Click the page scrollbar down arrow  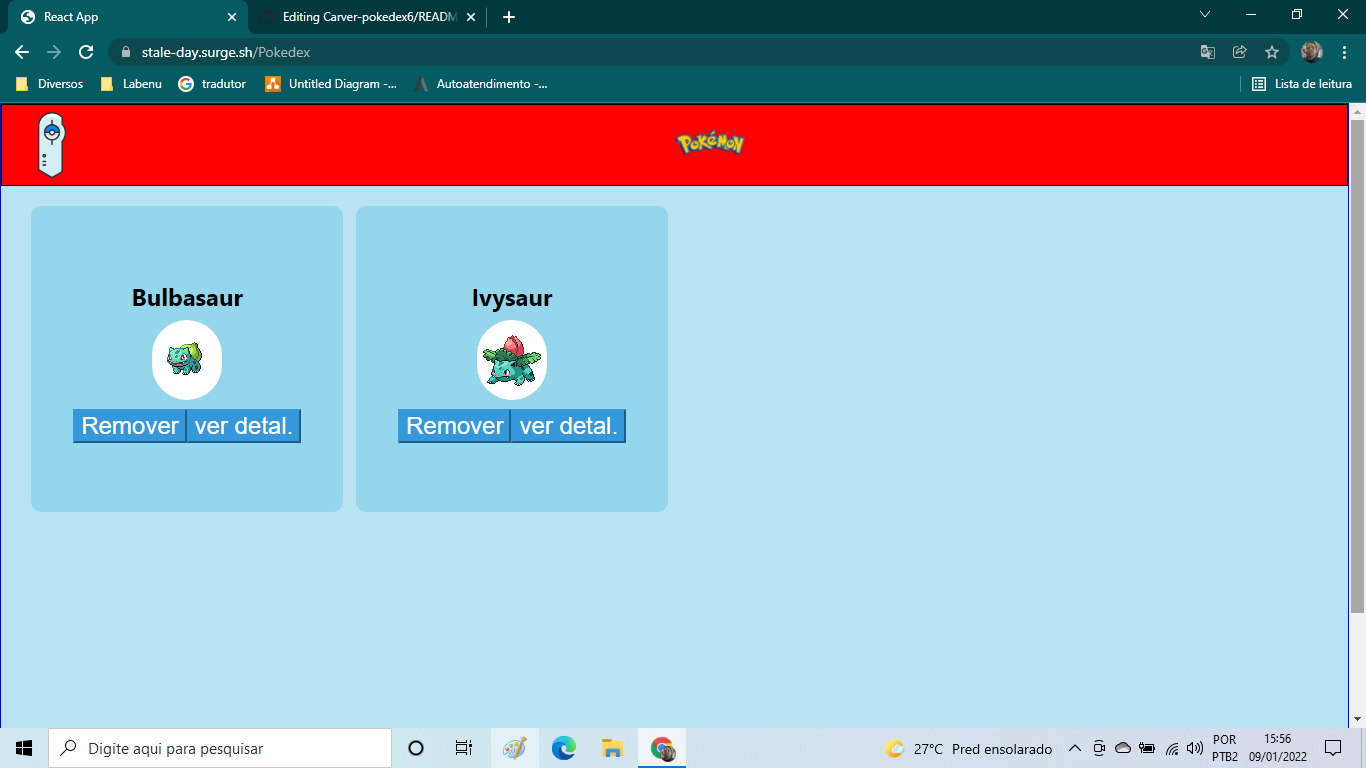point(1357,719)
